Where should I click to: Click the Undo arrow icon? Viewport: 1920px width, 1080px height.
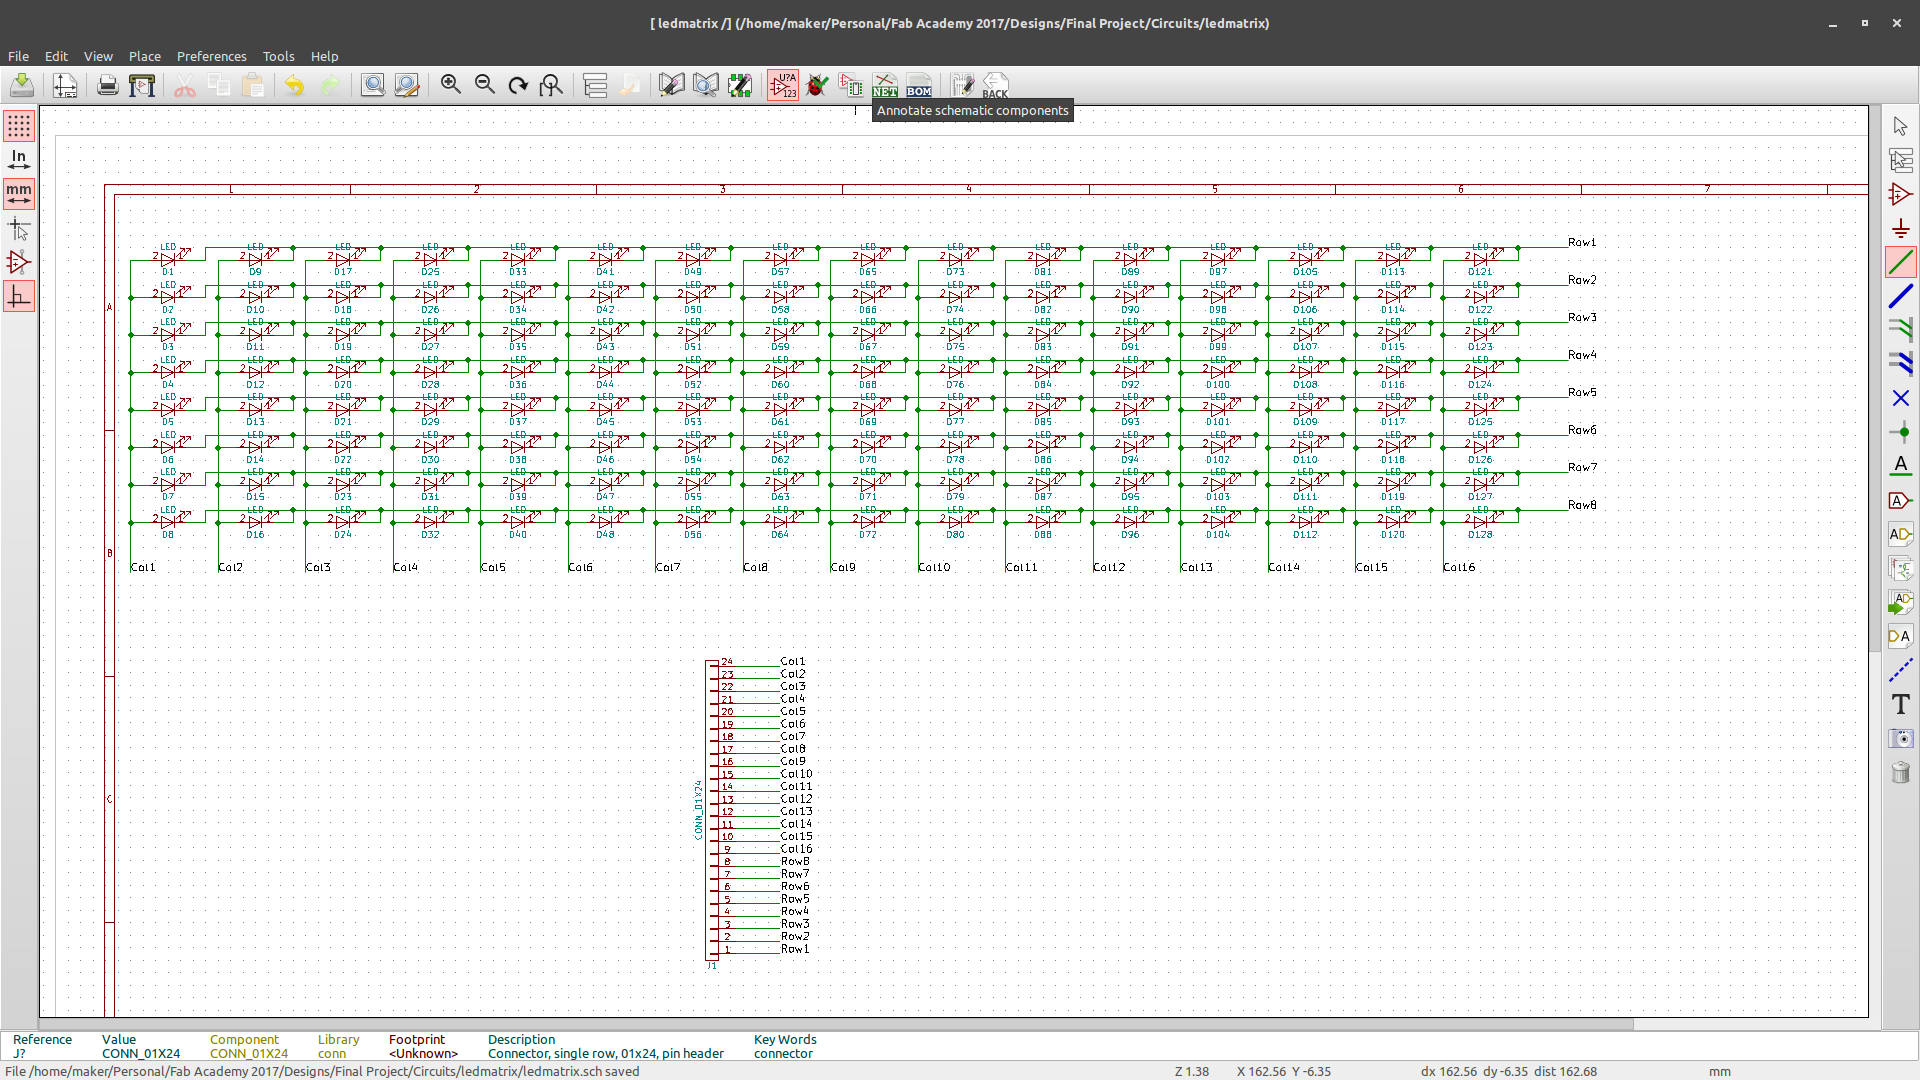point(294,85)
